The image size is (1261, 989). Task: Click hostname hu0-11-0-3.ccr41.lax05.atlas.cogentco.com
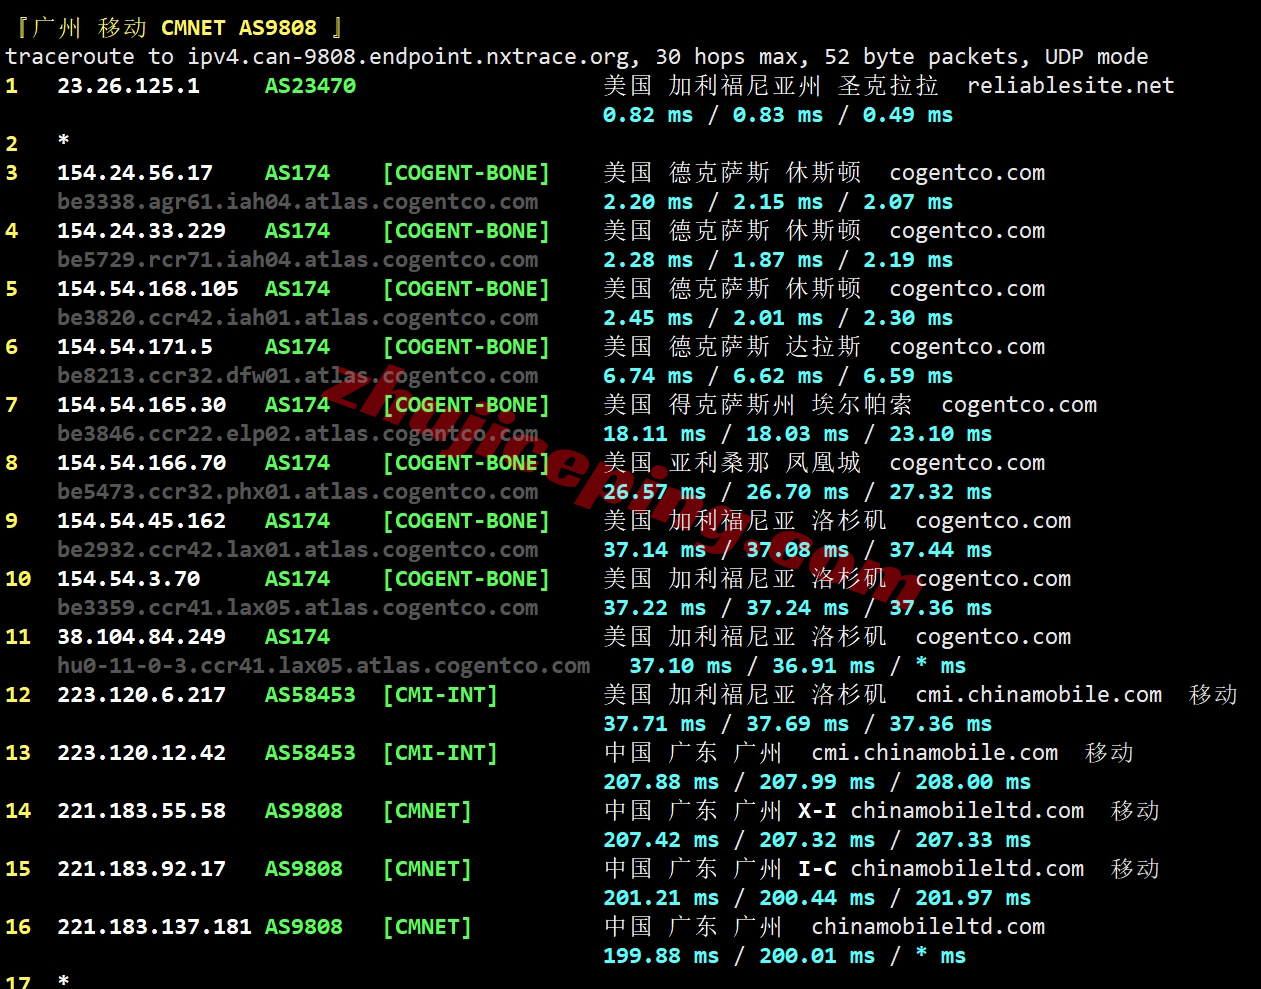pos(323,666)
